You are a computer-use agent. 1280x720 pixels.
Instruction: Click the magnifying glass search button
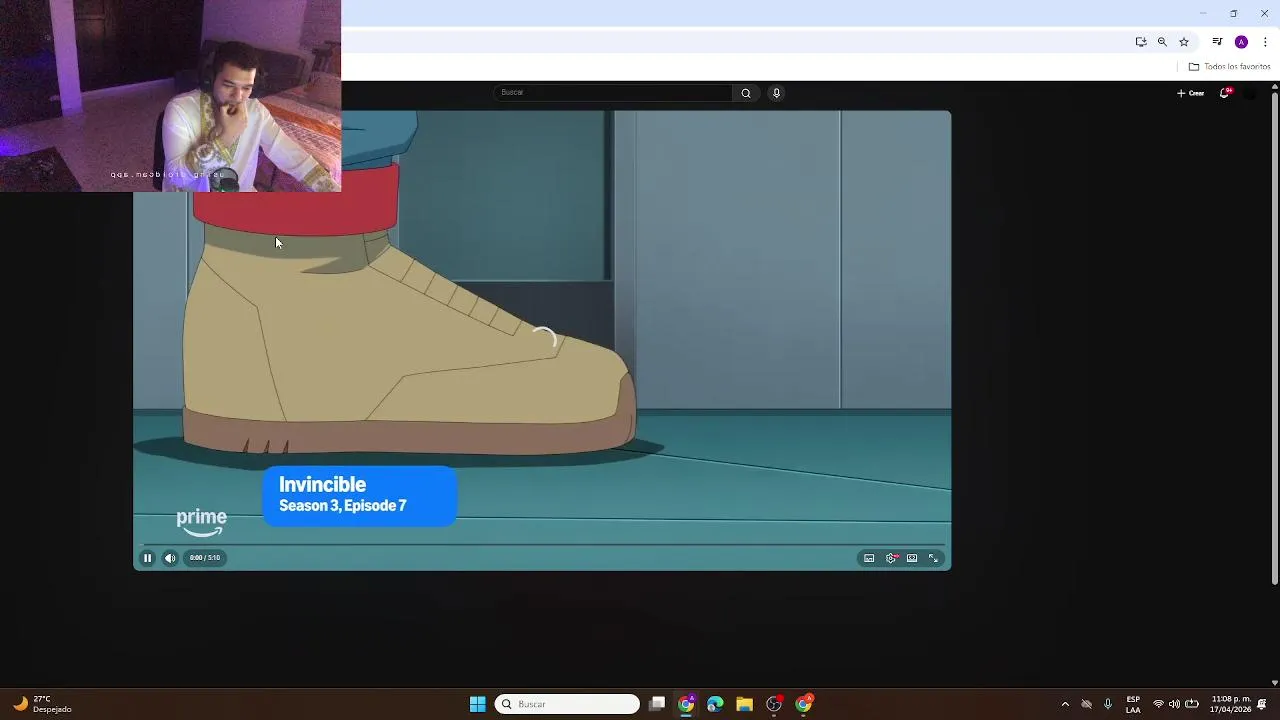(745, 93)
